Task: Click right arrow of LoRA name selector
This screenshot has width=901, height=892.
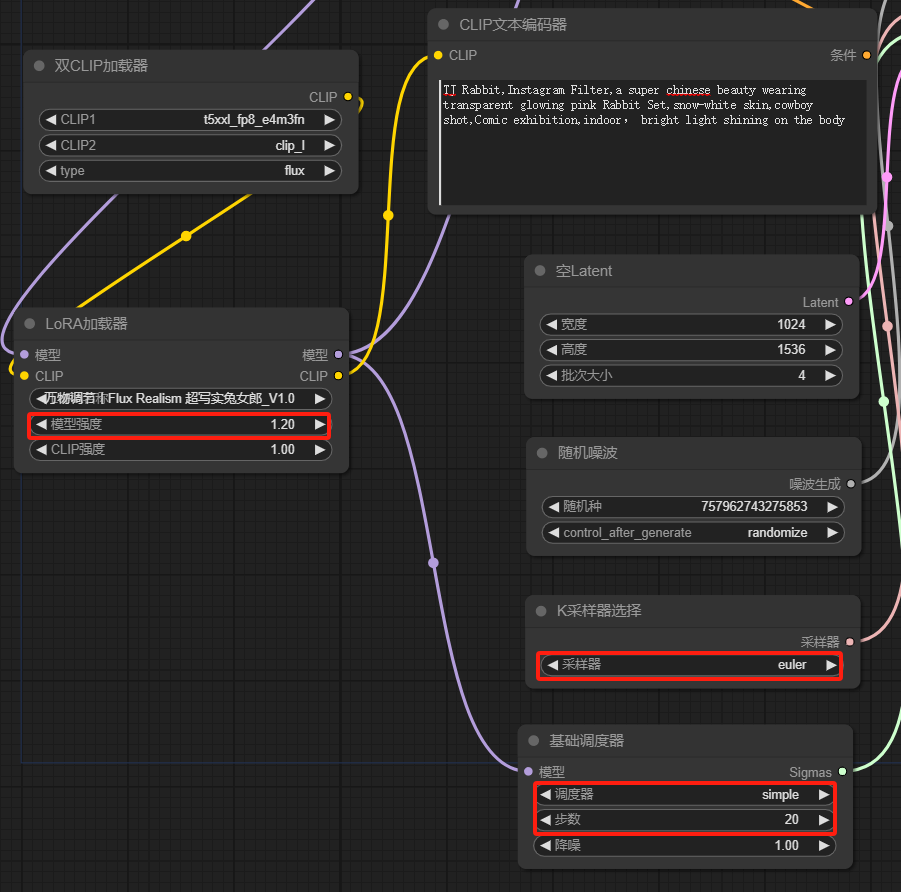Action: pos(319,398)
